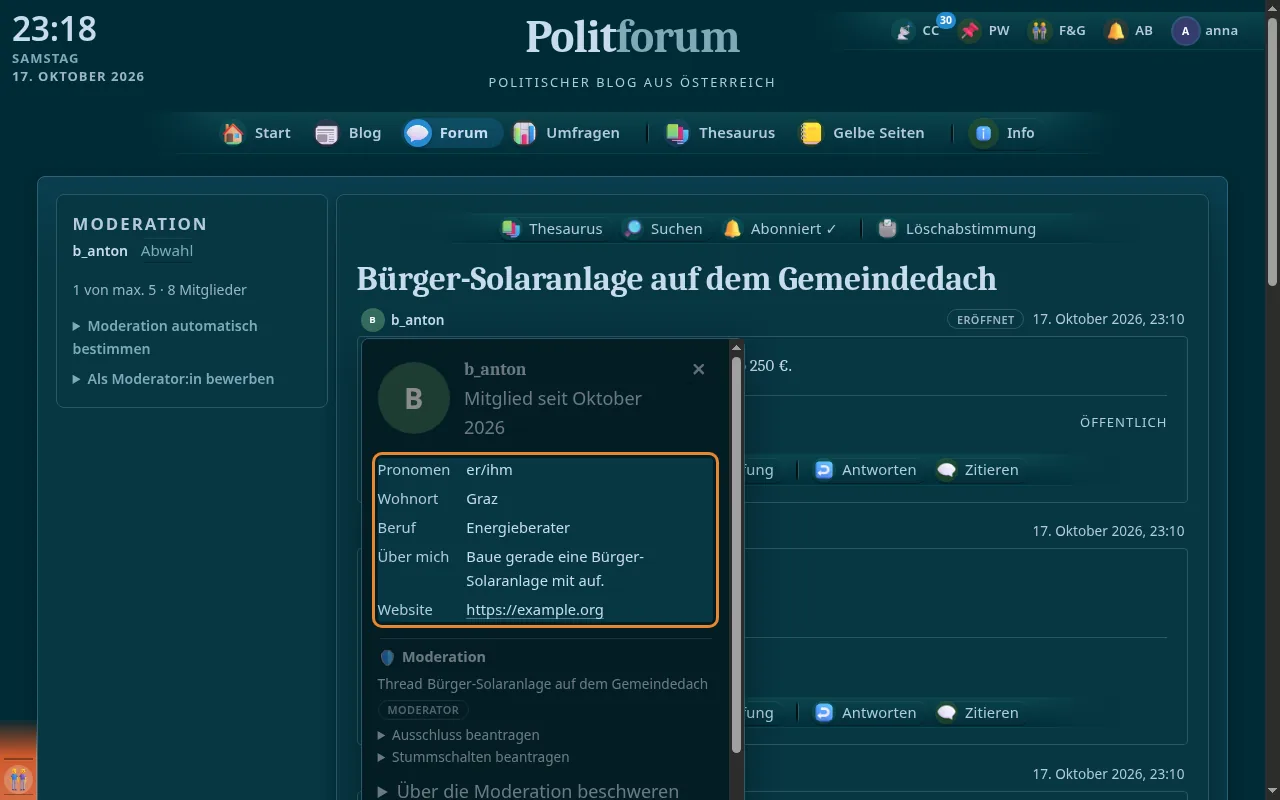Click Antworten on the first post
The image size is (1280, 800).
pyautogui.click(x=866, y=470)
